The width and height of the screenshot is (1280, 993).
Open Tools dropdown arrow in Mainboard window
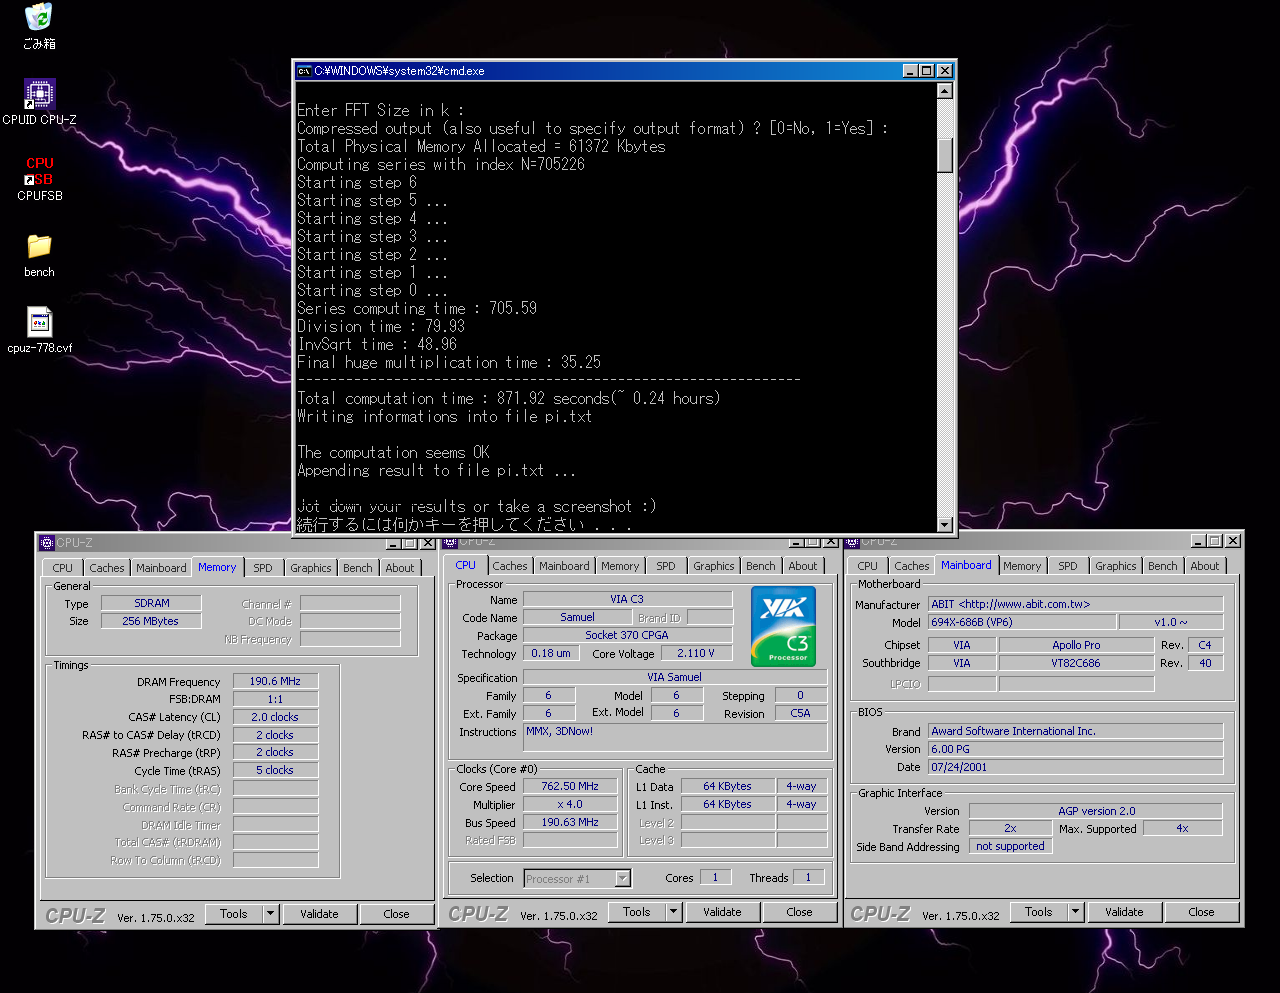[1075, 912]
